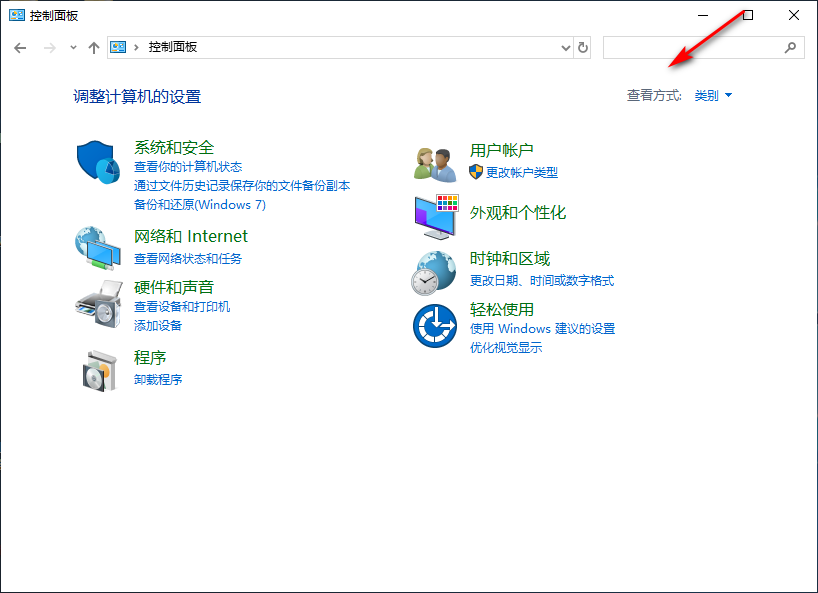818x593 pixels.
Task: Open the address bar history dropdown arrow
Action: click(565, 47)
